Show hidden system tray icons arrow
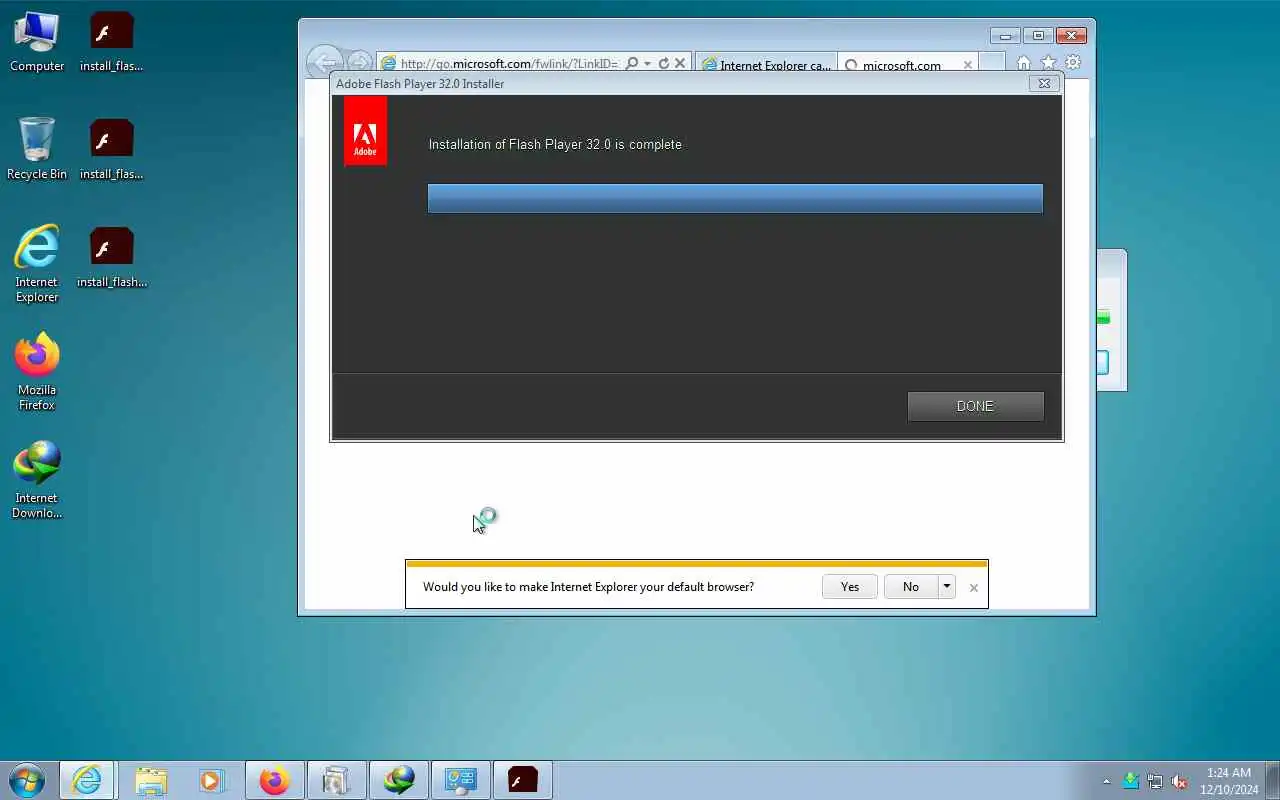Screen dimensions: 1280x800 [x=1106, y=781]
